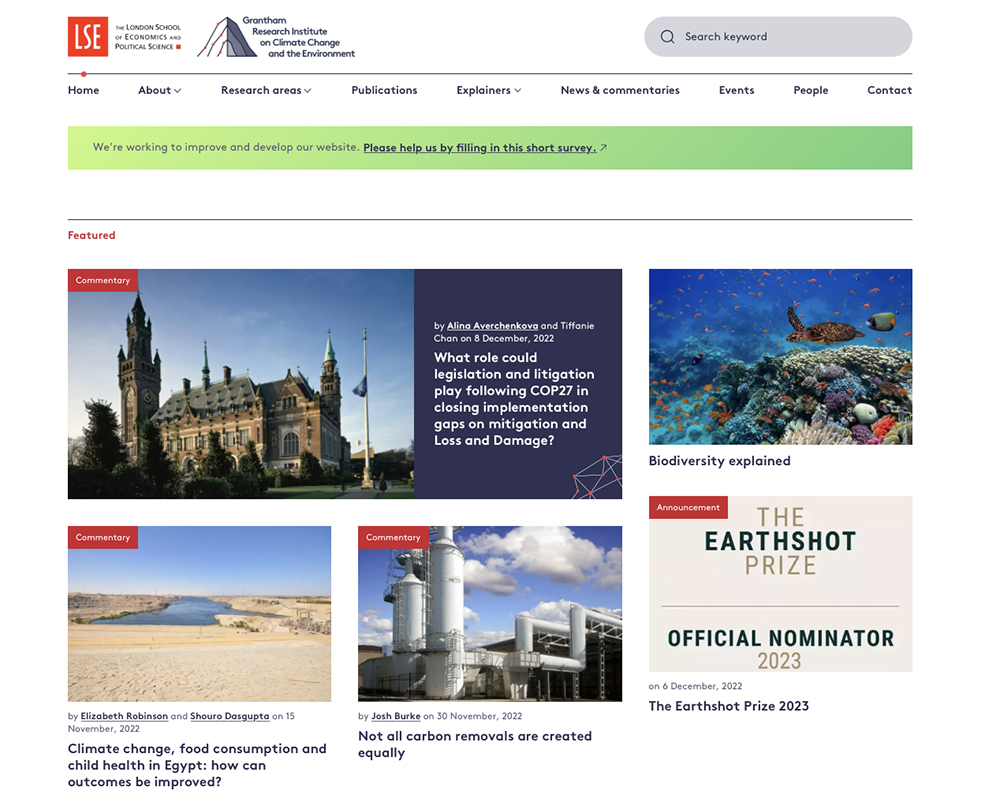Open The Earthshot Prize 2023 article

(x=728, y=706)
